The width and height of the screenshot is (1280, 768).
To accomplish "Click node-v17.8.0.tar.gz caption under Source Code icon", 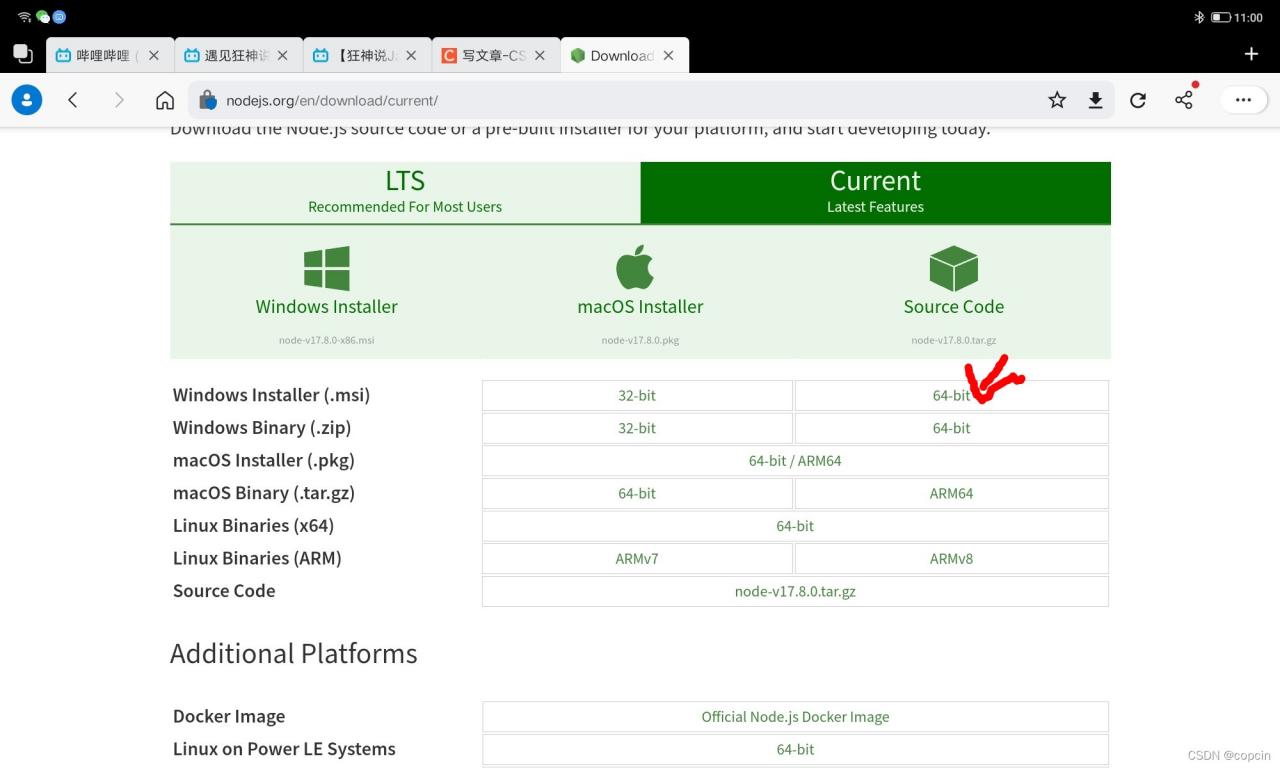I will click(x=954, y=340).
